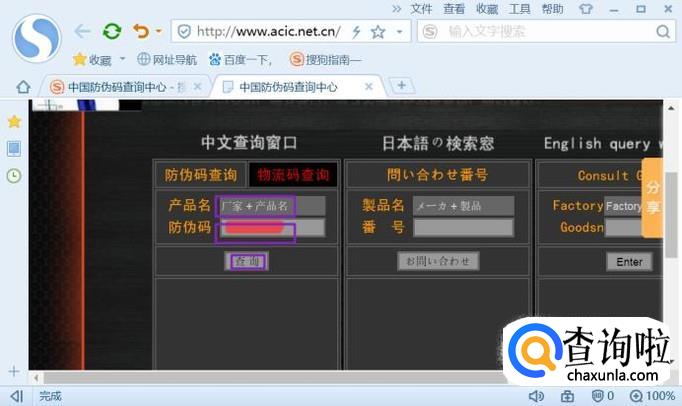Click the 製品名 input field

click(x=463, y=206)
